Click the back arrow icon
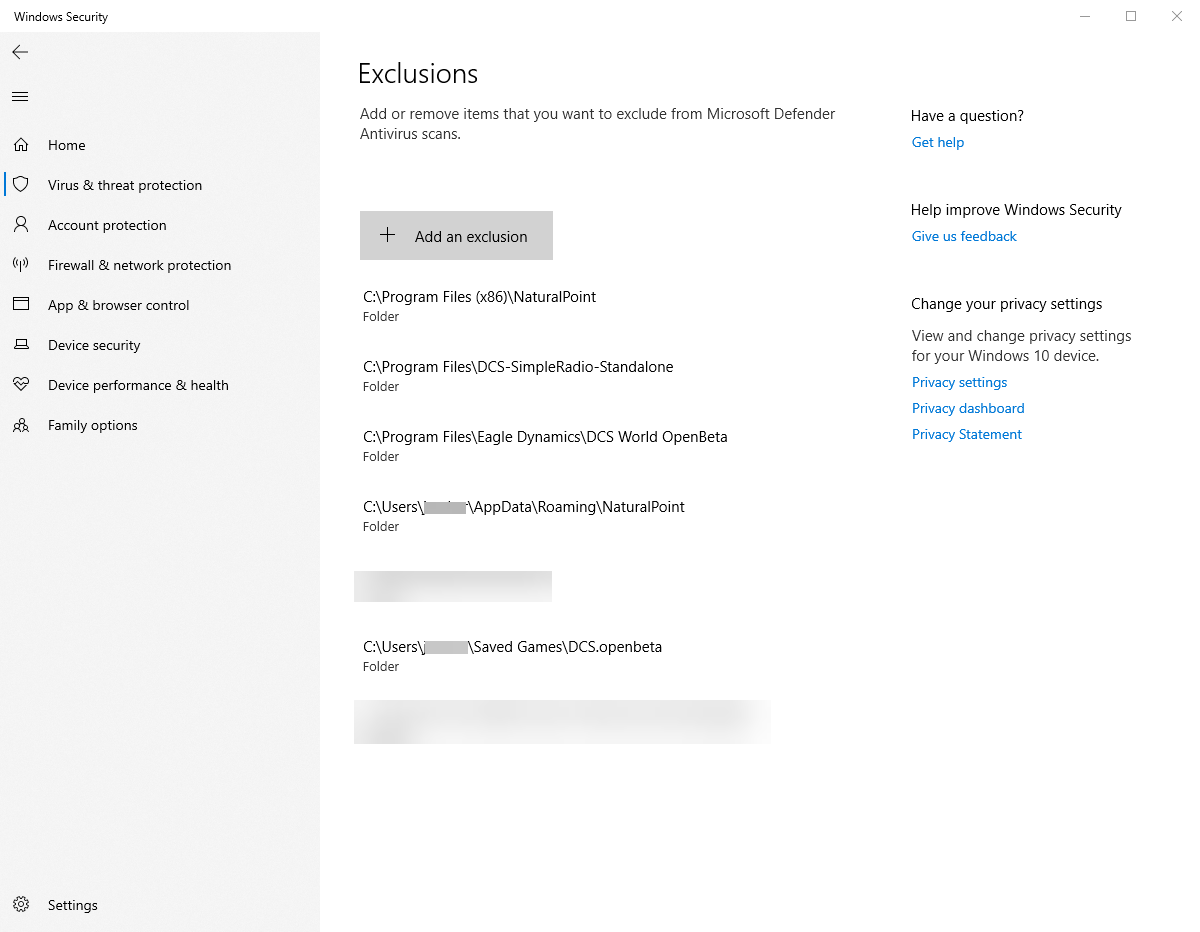This screenshot has height=932, width=1200. coord(20,52)
